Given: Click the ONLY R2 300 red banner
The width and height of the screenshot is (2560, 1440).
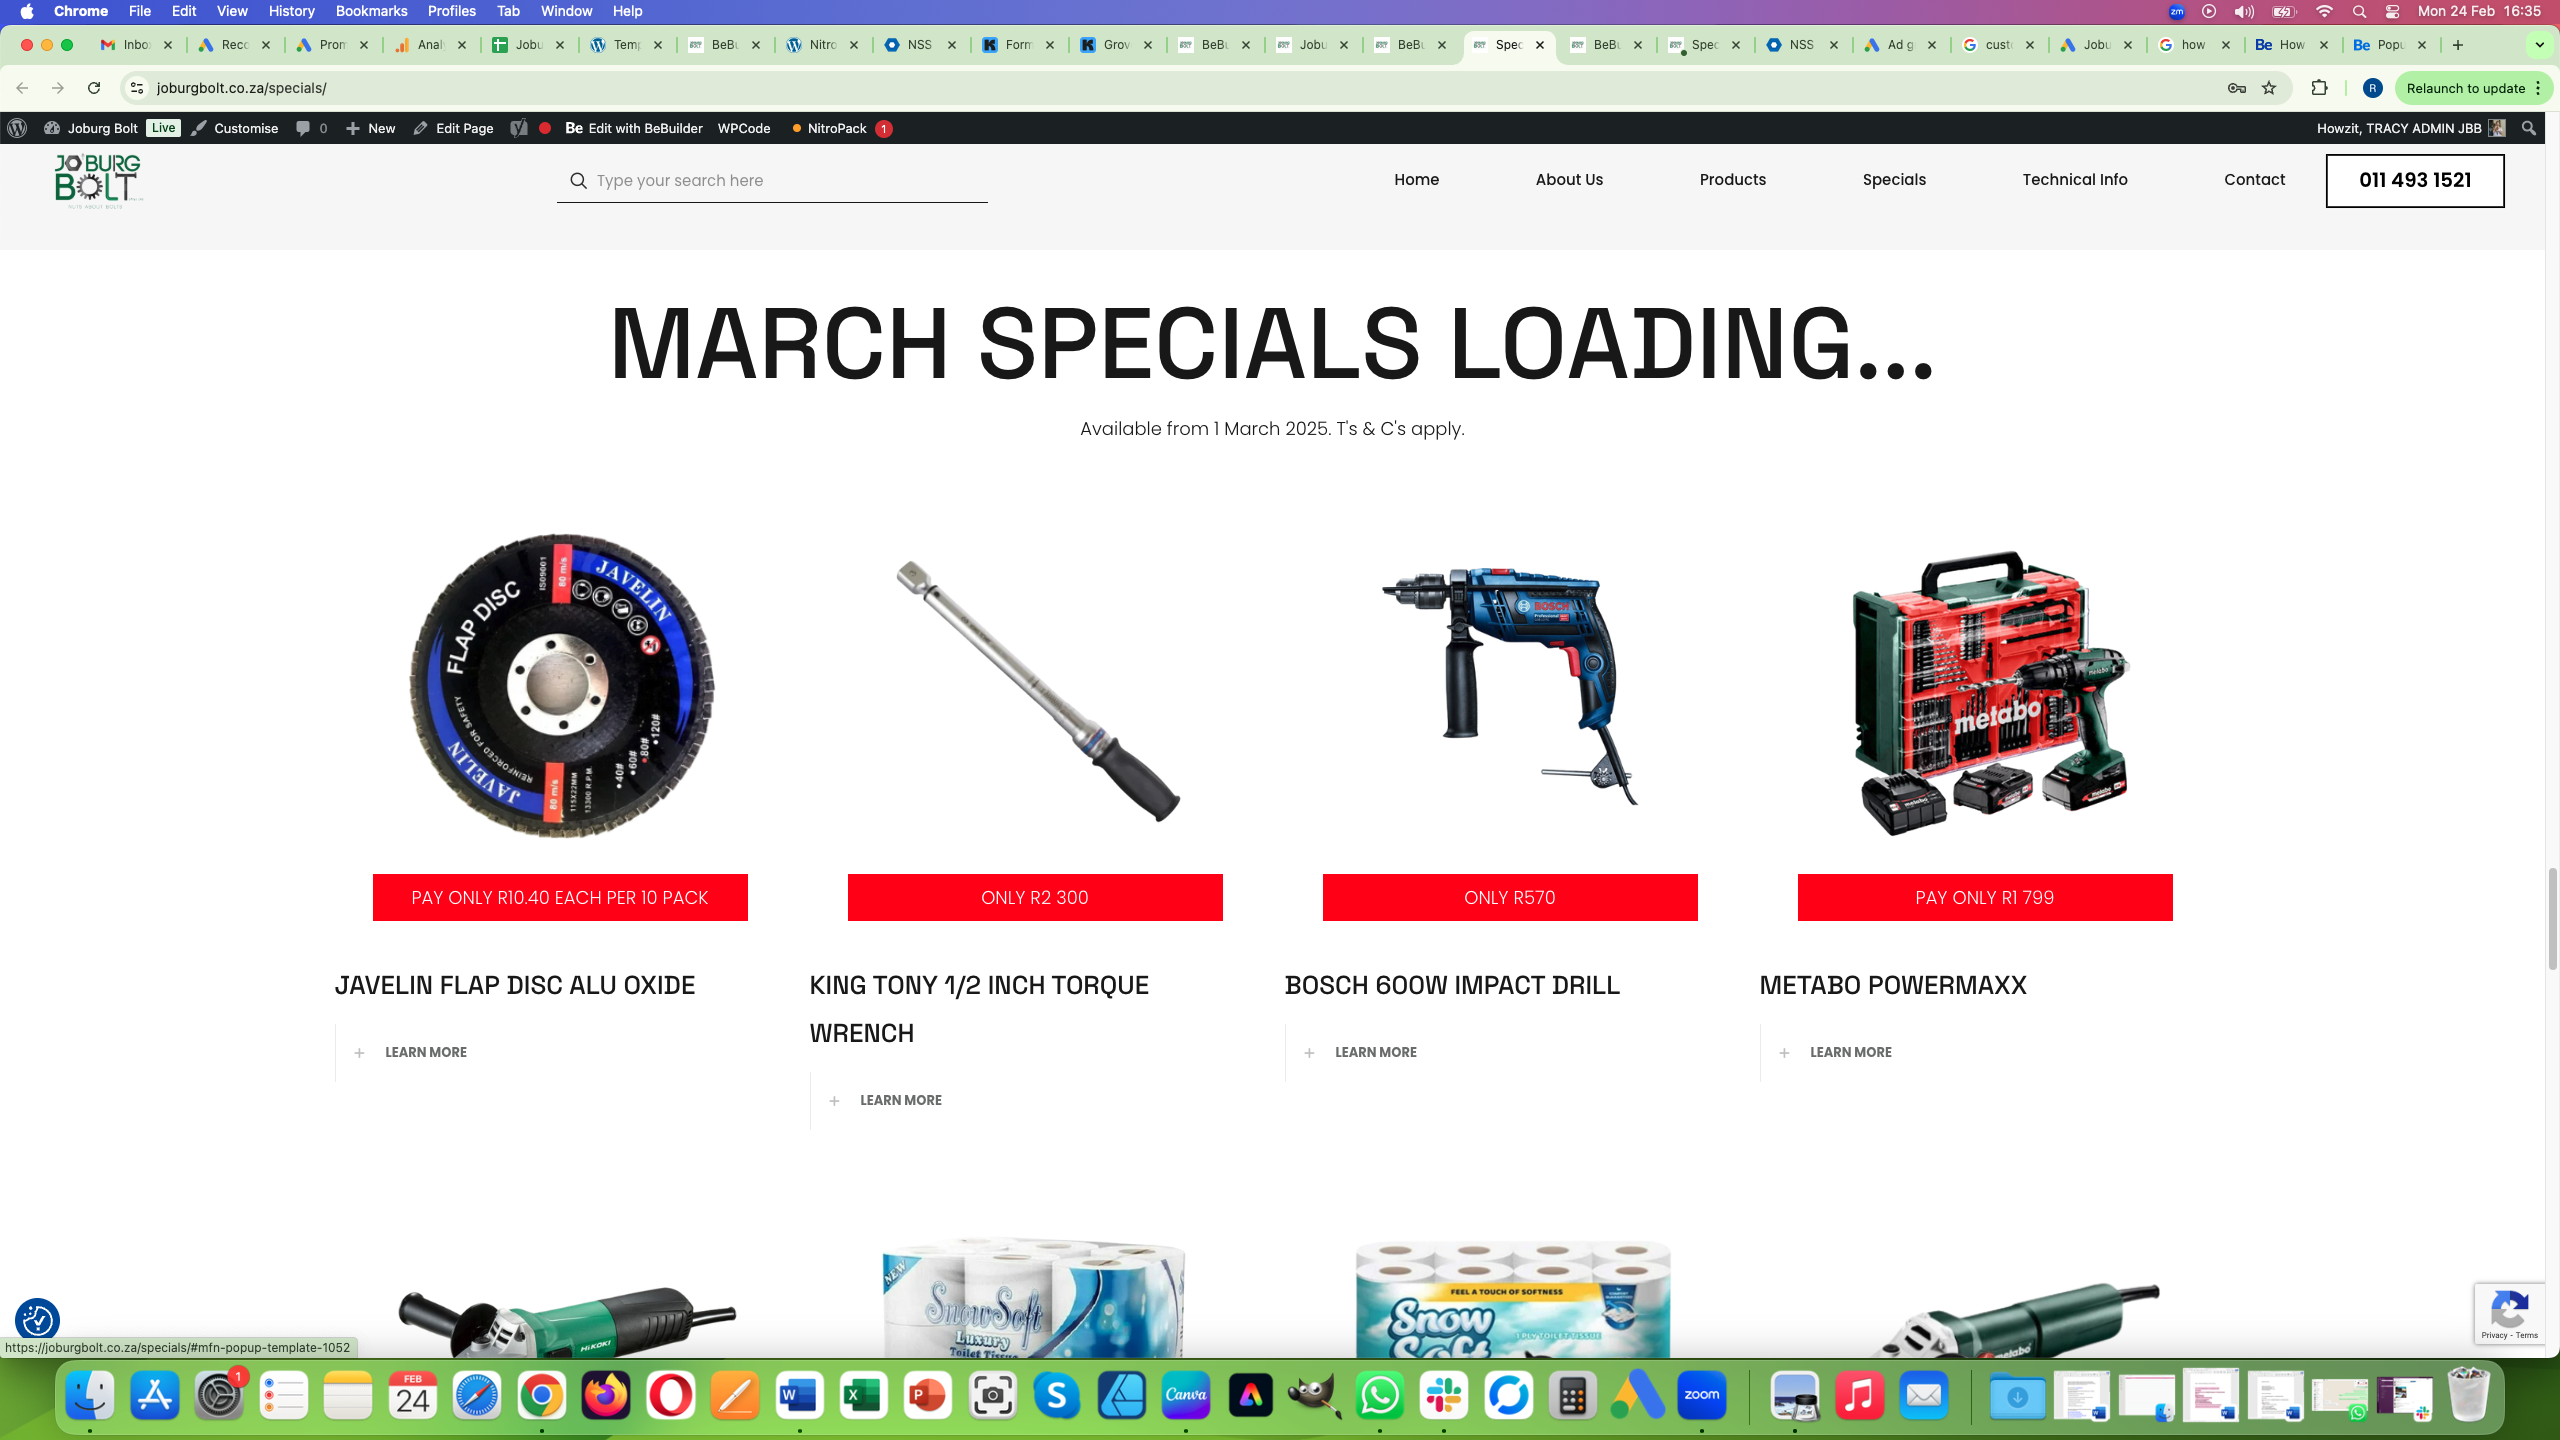Looking at the screenshot, I should [1034, 897].
